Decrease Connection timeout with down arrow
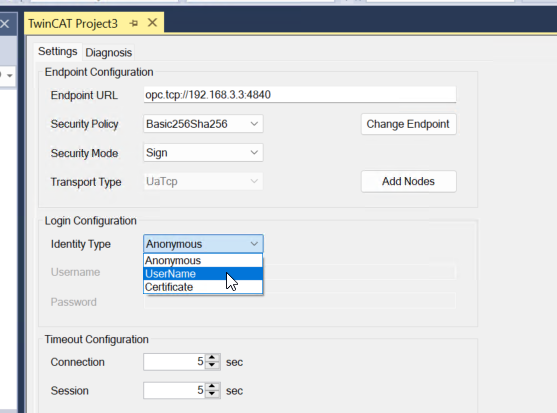Image resolution: width=557 pixels, height=413 pixels. coord(212,365)
